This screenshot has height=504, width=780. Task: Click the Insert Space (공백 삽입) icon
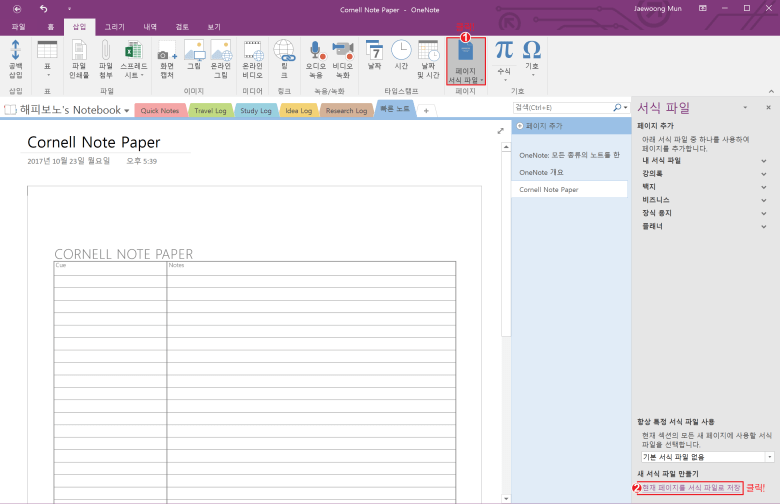pyautogui.click(x=15, y=59)
